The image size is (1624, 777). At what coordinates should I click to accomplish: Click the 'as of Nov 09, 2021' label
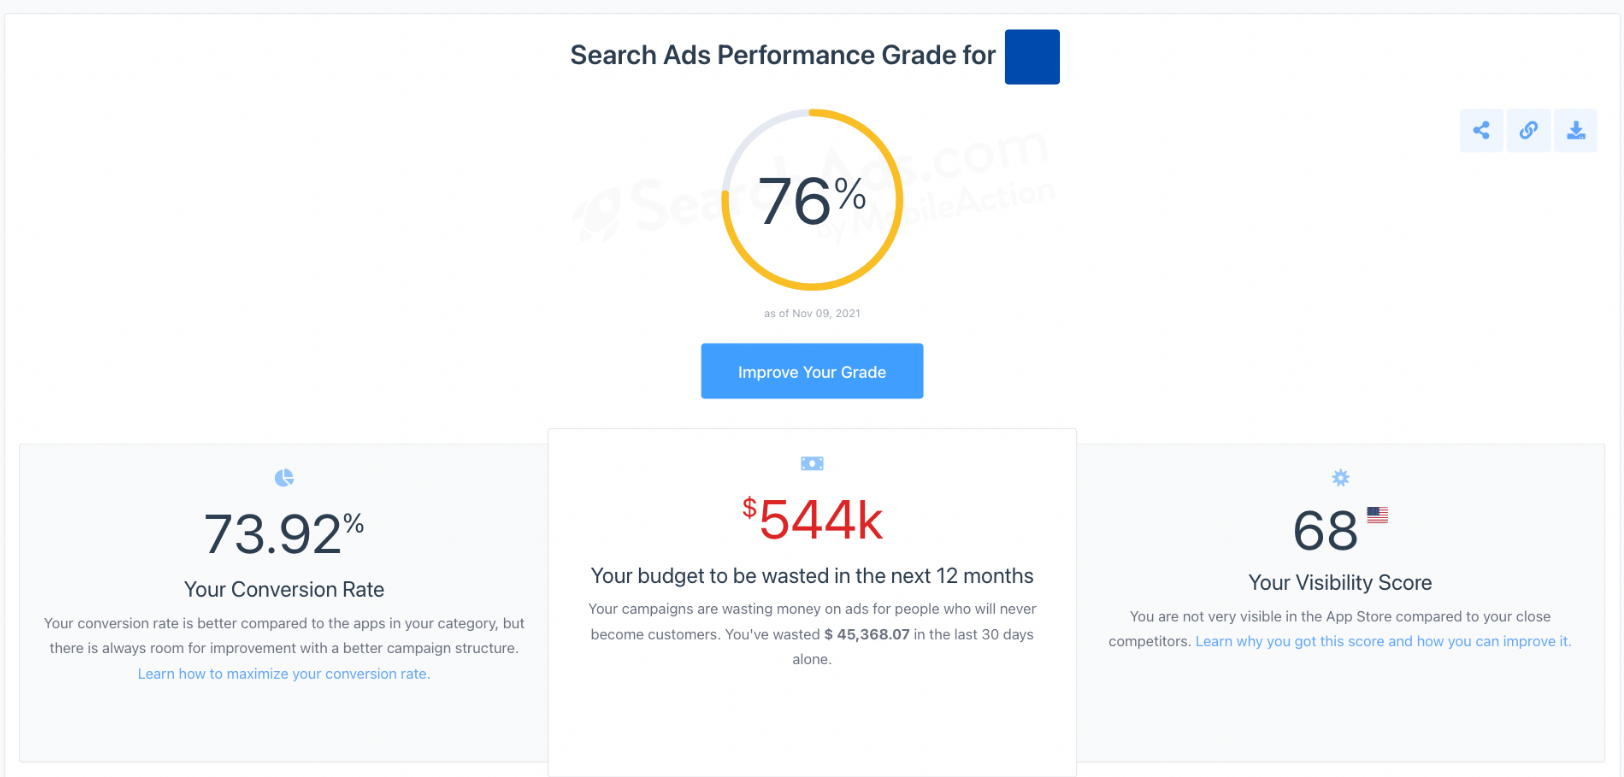pyautogui.click(x=812, y=312)
